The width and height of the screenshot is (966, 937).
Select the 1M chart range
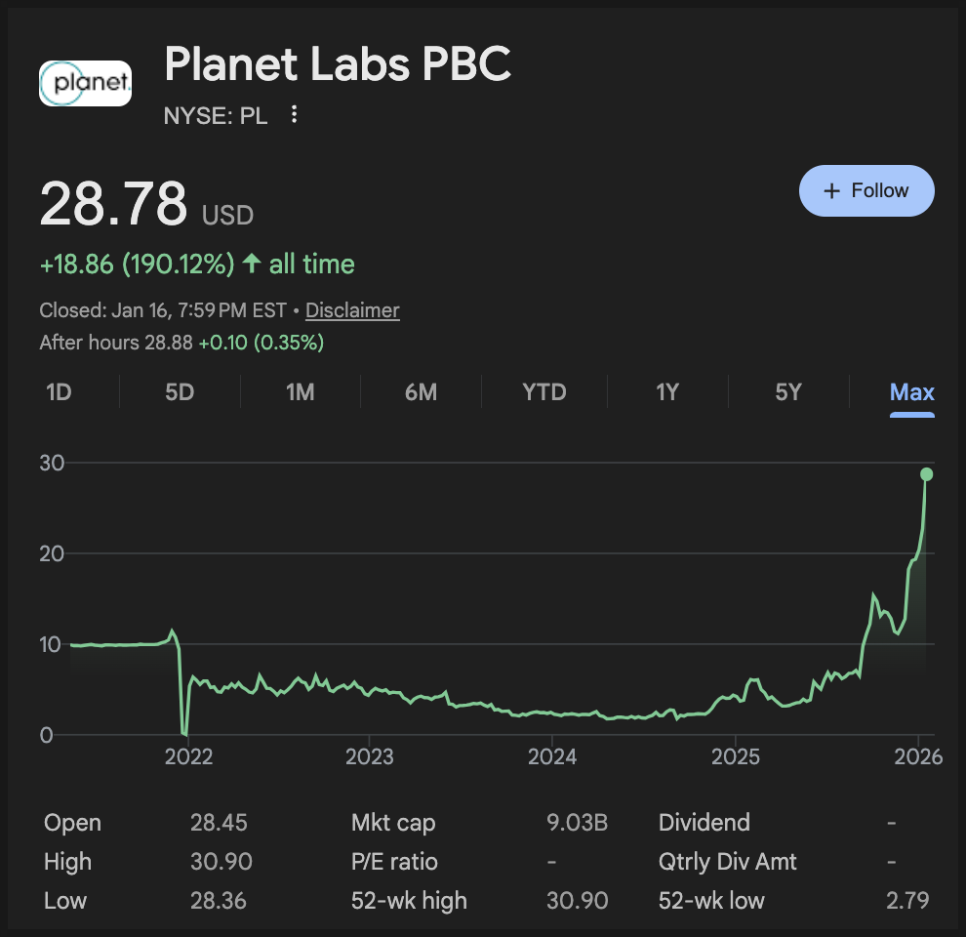click(x=300, y=392)
